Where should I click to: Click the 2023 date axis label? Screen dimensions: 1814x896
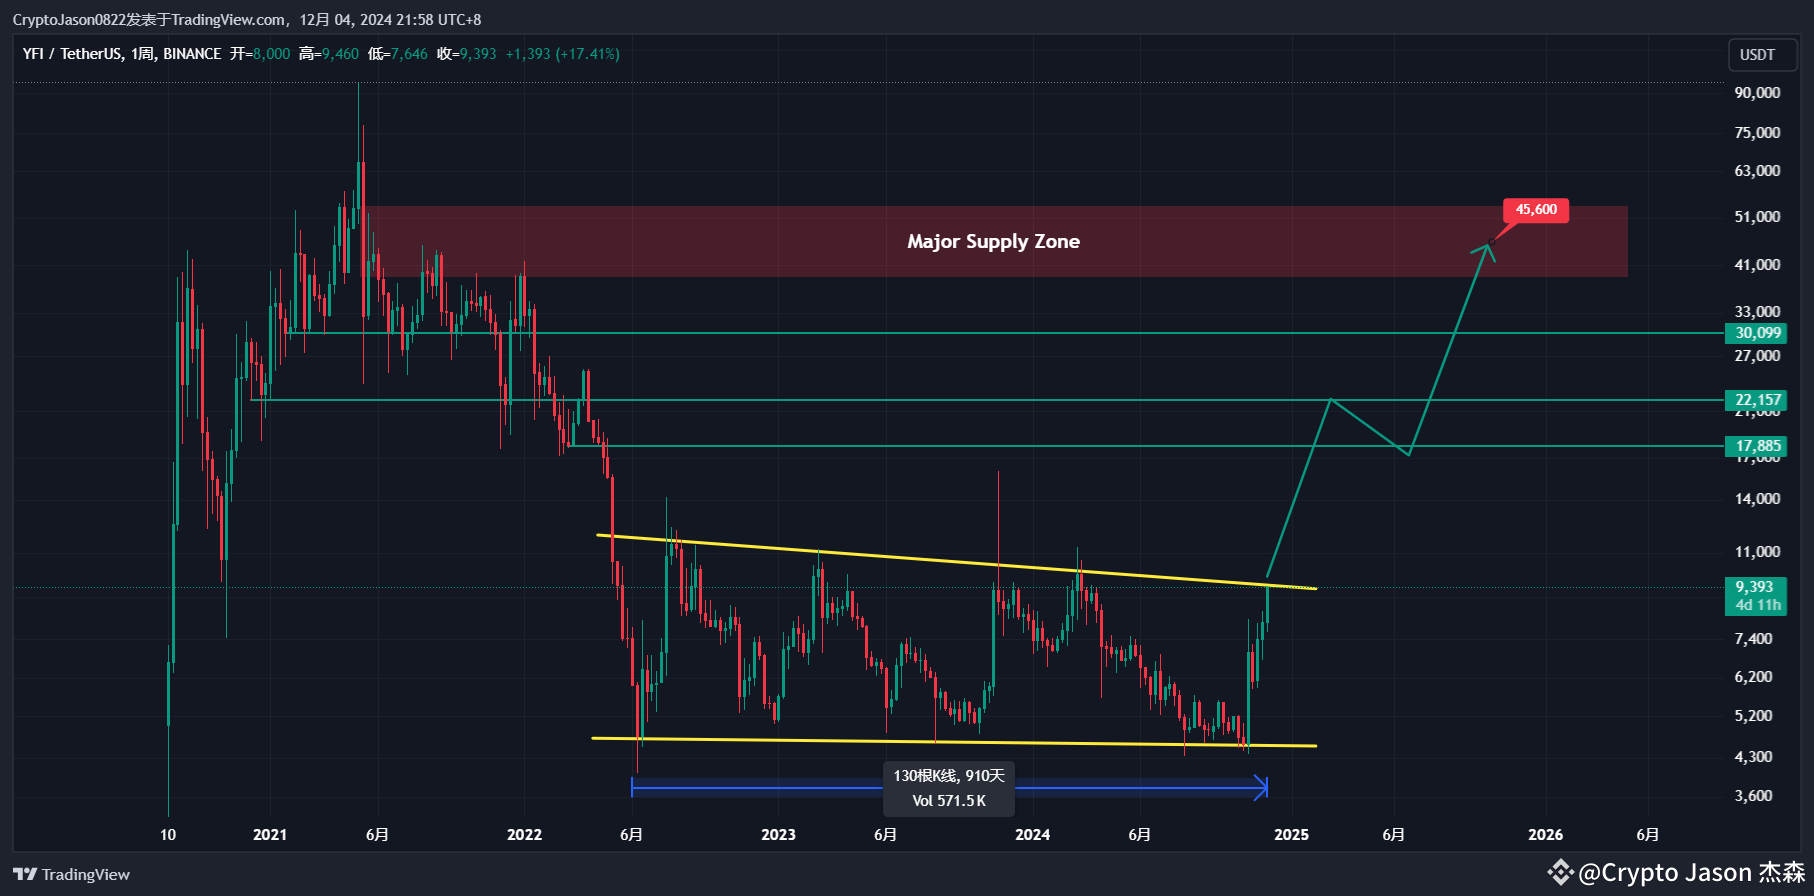coord(778,834)
